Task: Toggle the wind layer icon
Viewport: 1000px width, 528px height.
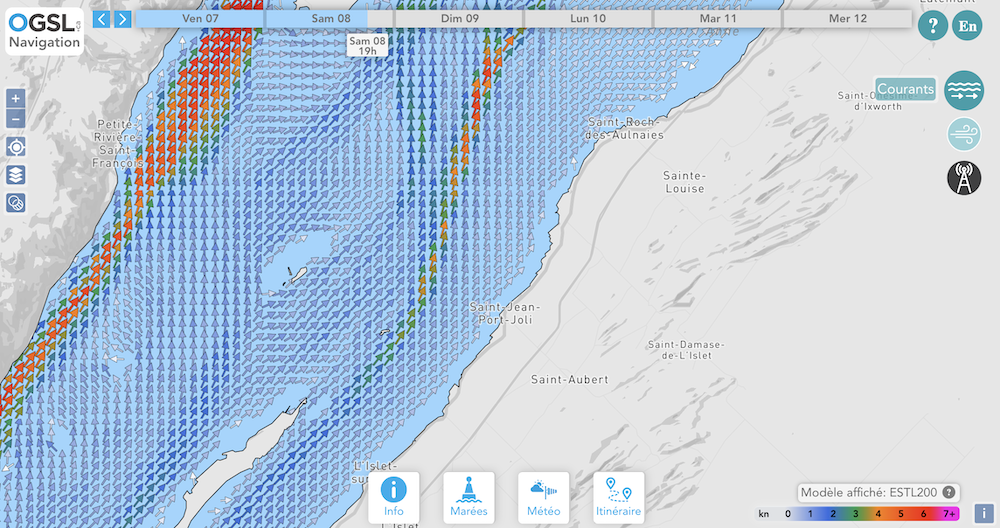Action: coord(964,133)
